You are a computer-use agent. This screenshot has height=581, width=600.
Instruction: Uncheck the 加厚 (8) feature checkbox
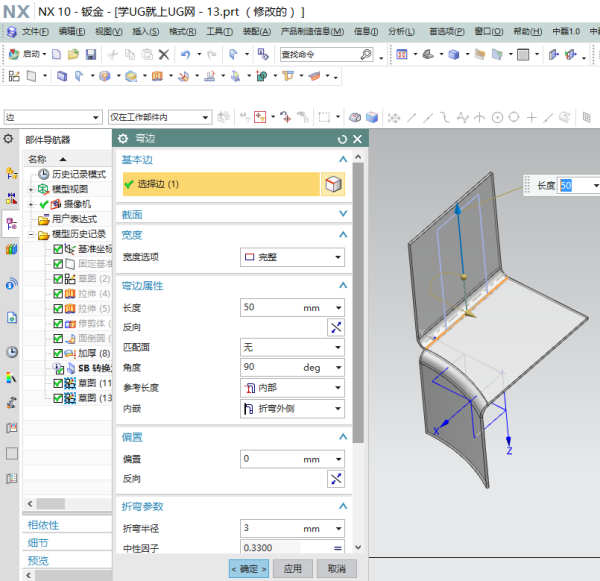[x=58, y=353]
